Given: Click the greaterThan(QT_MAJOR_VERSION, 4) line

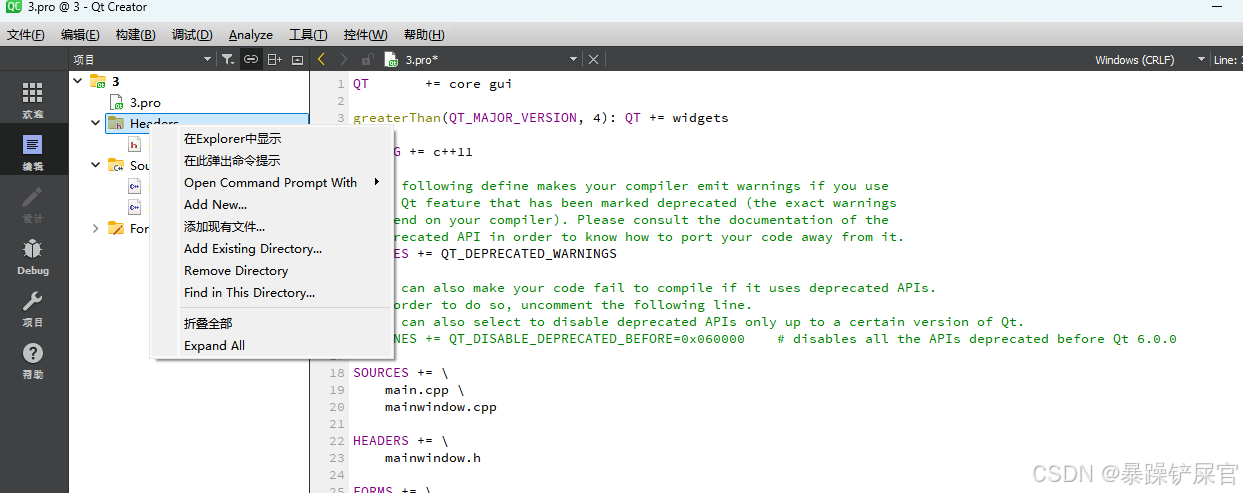Looking at the screenshot, I should pyautogui.click(x=540, y=118).
